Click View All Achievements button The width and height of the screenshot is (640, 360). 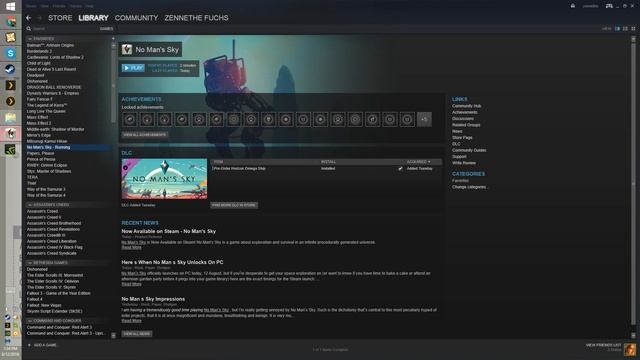[144, 134]
